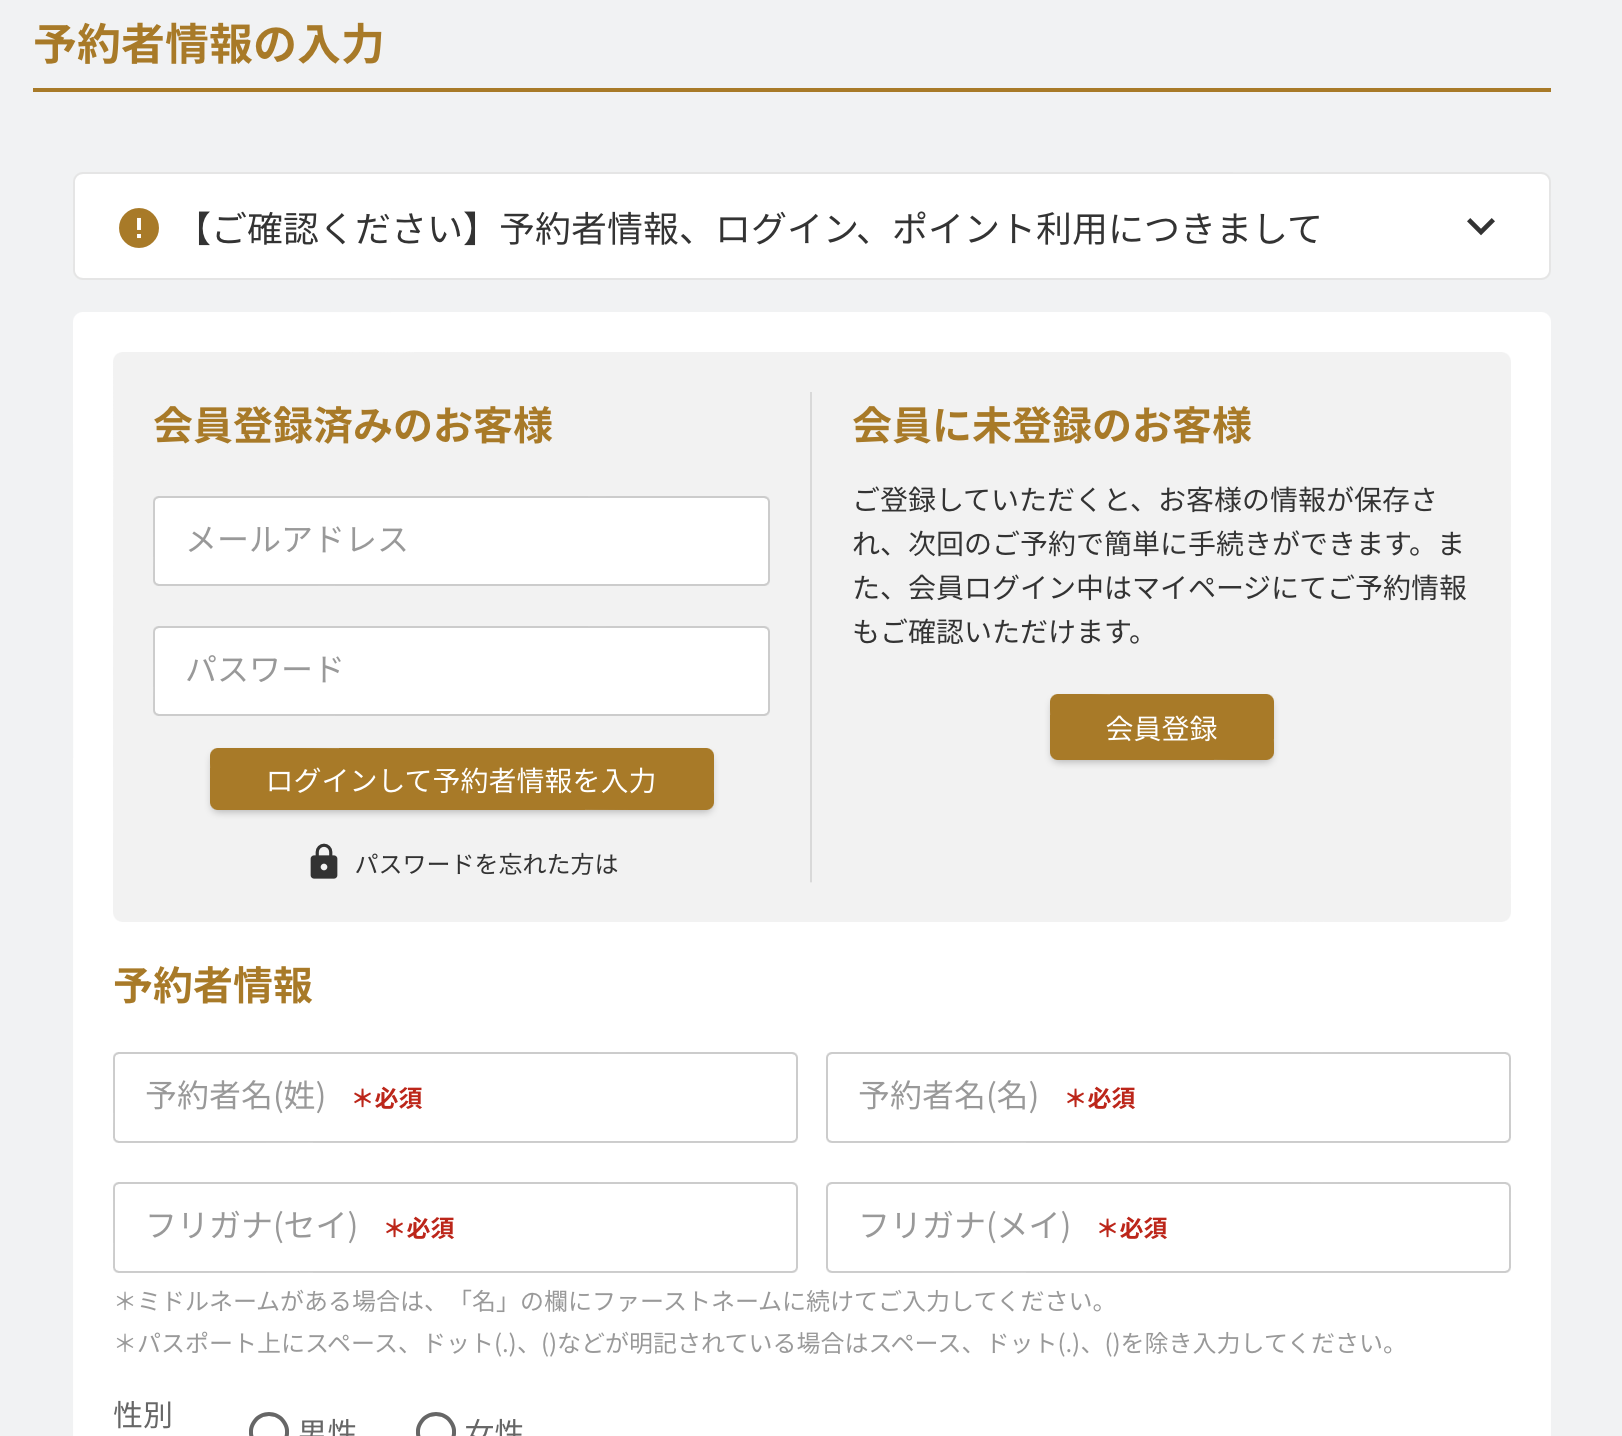
Task: Expand the ご確認ください notice with the chevron
Action: tap(1480, 227)
